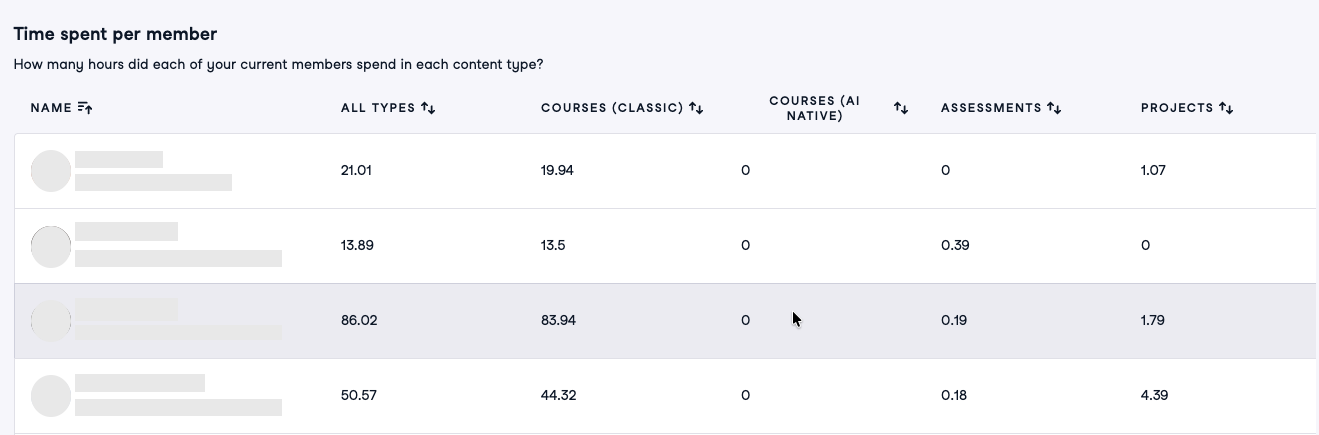Toggle Courses (AI Native) sort arrows
This screenshot has height=435, width=1319.
[x=901, y=108]
